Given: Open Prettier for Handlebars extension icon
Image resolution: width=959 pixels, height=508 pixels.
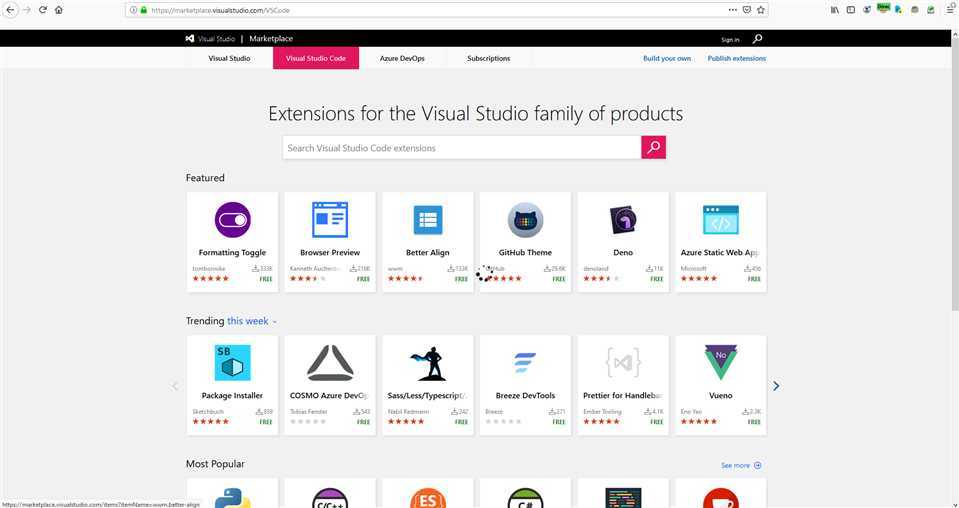Looking at the screenshot, I should (623, 363).
